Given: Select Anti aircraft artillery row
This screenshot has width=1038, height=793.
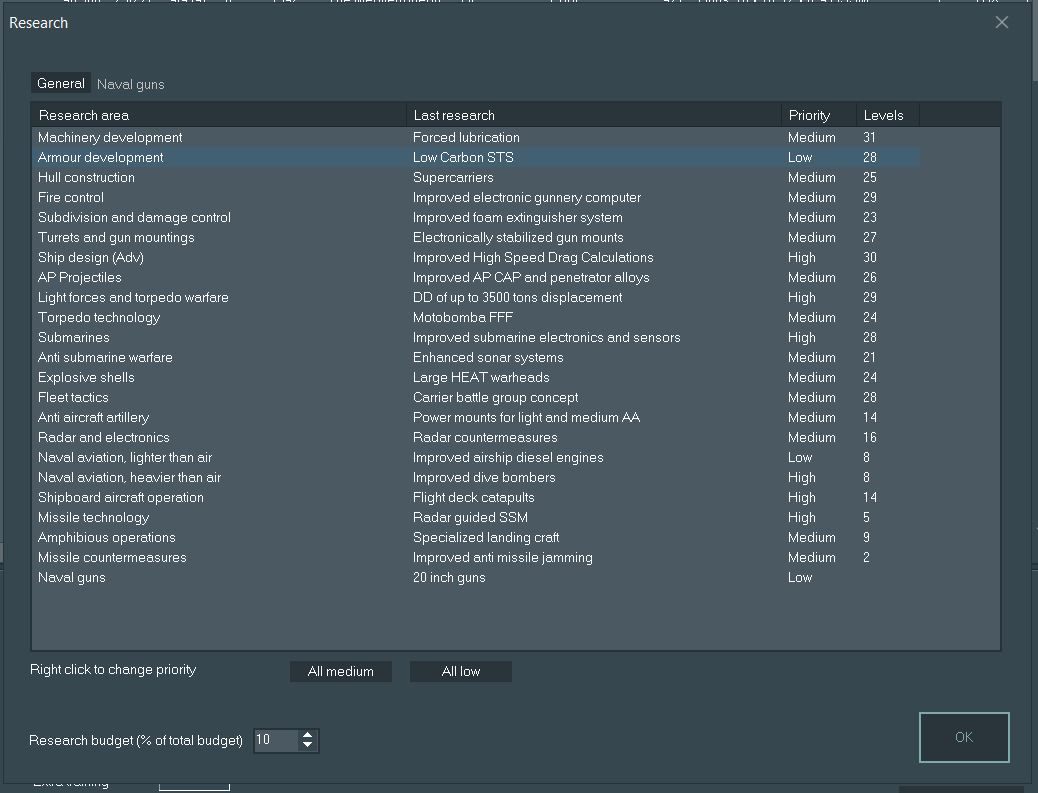Looking at the screenshot, I should [x=476, y=418].
